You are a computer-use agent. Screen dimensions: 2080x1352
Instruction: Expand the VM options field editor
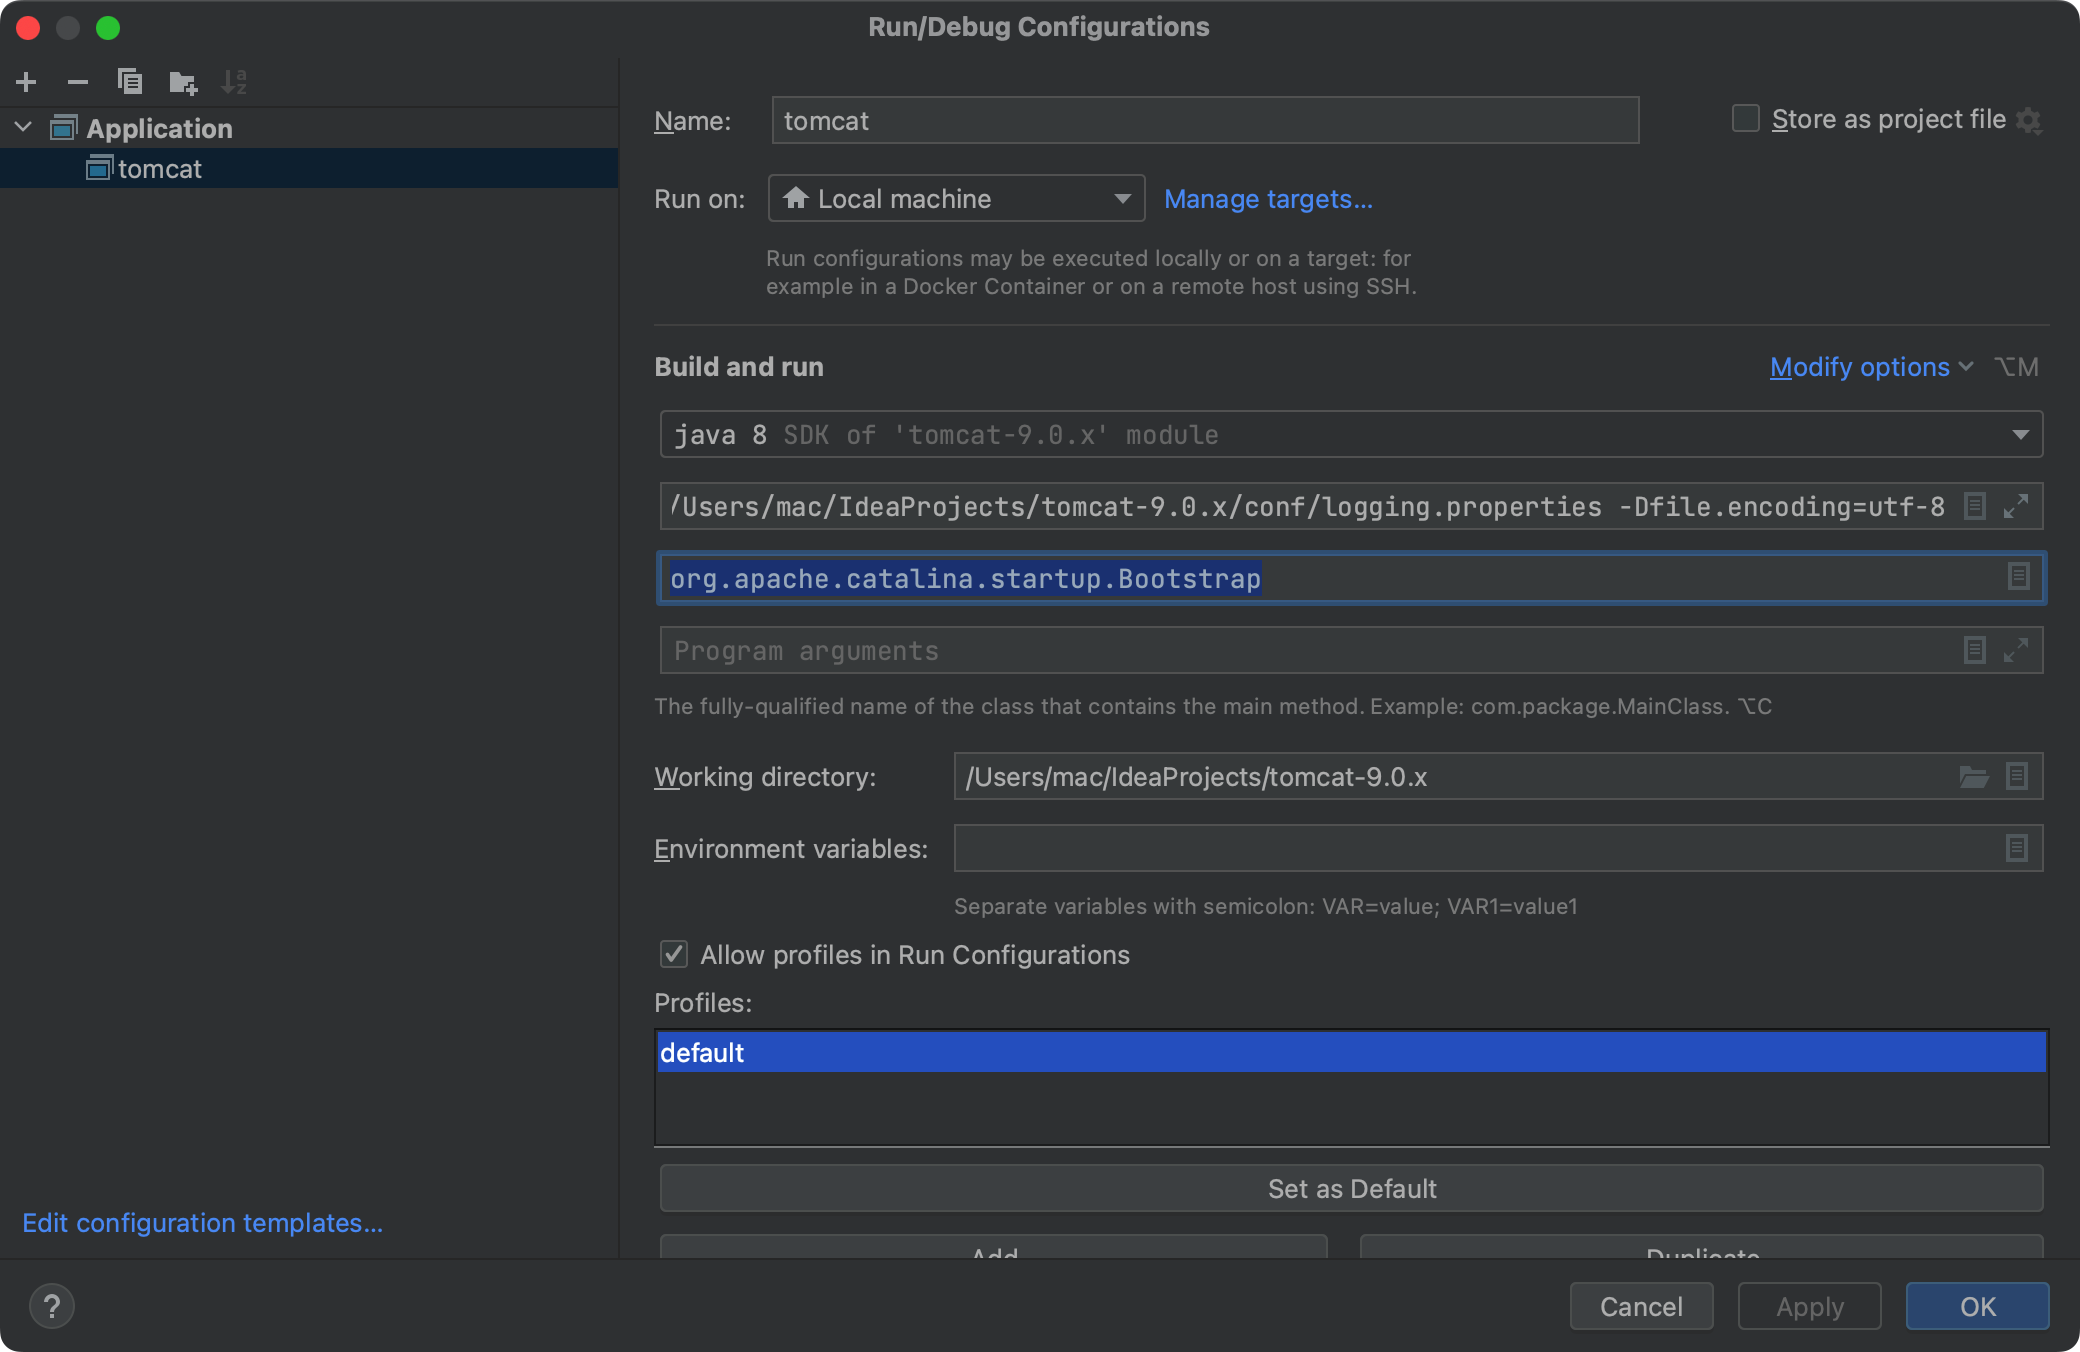(x=2016, y=506)
